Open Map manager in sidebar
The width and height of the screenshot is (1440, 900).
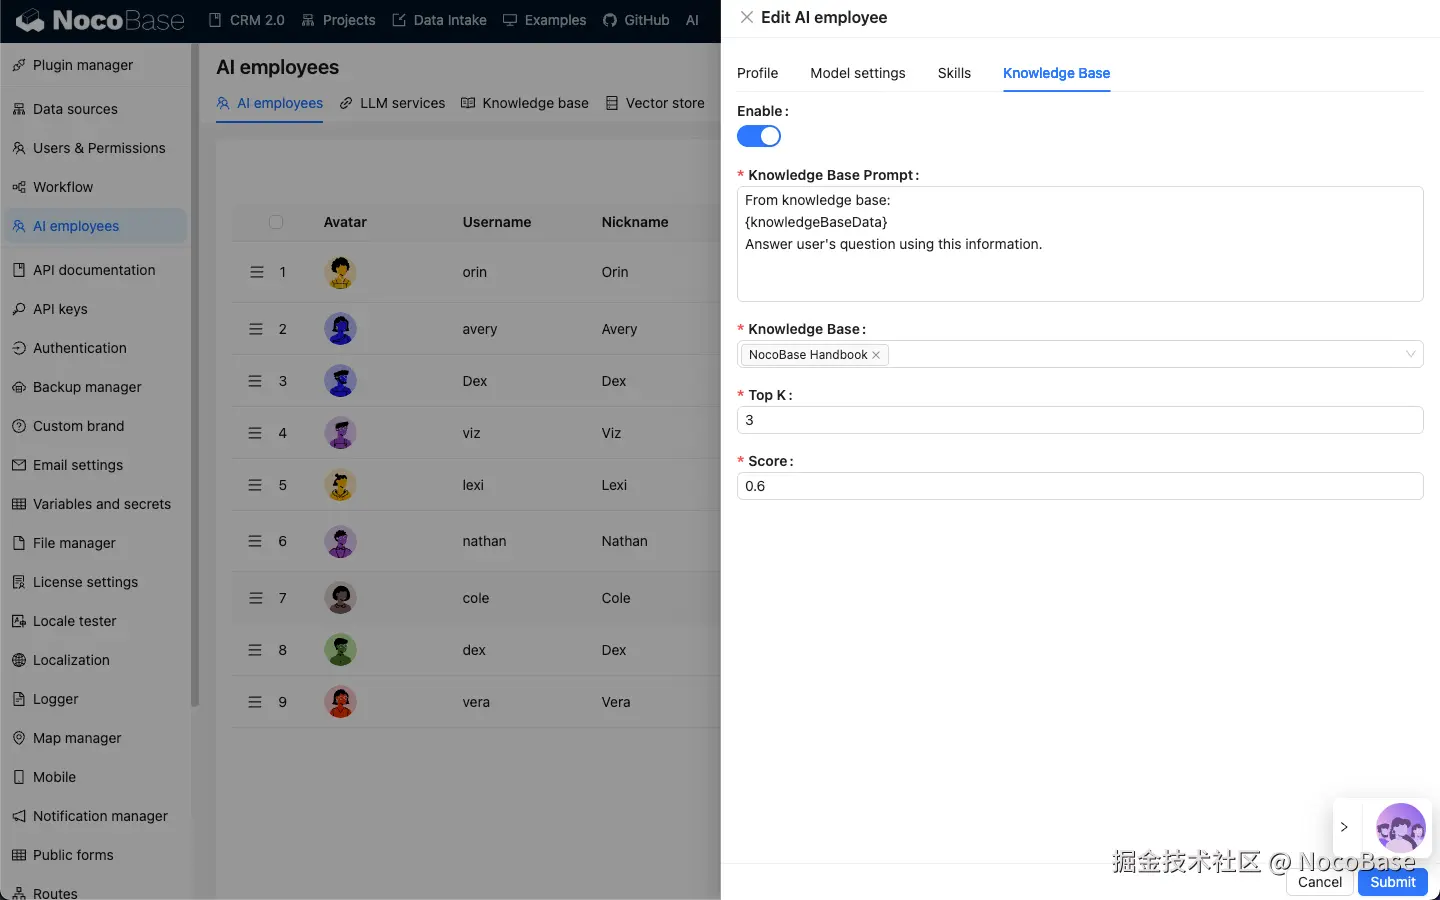pyautogui.click(x=77, y=738)
